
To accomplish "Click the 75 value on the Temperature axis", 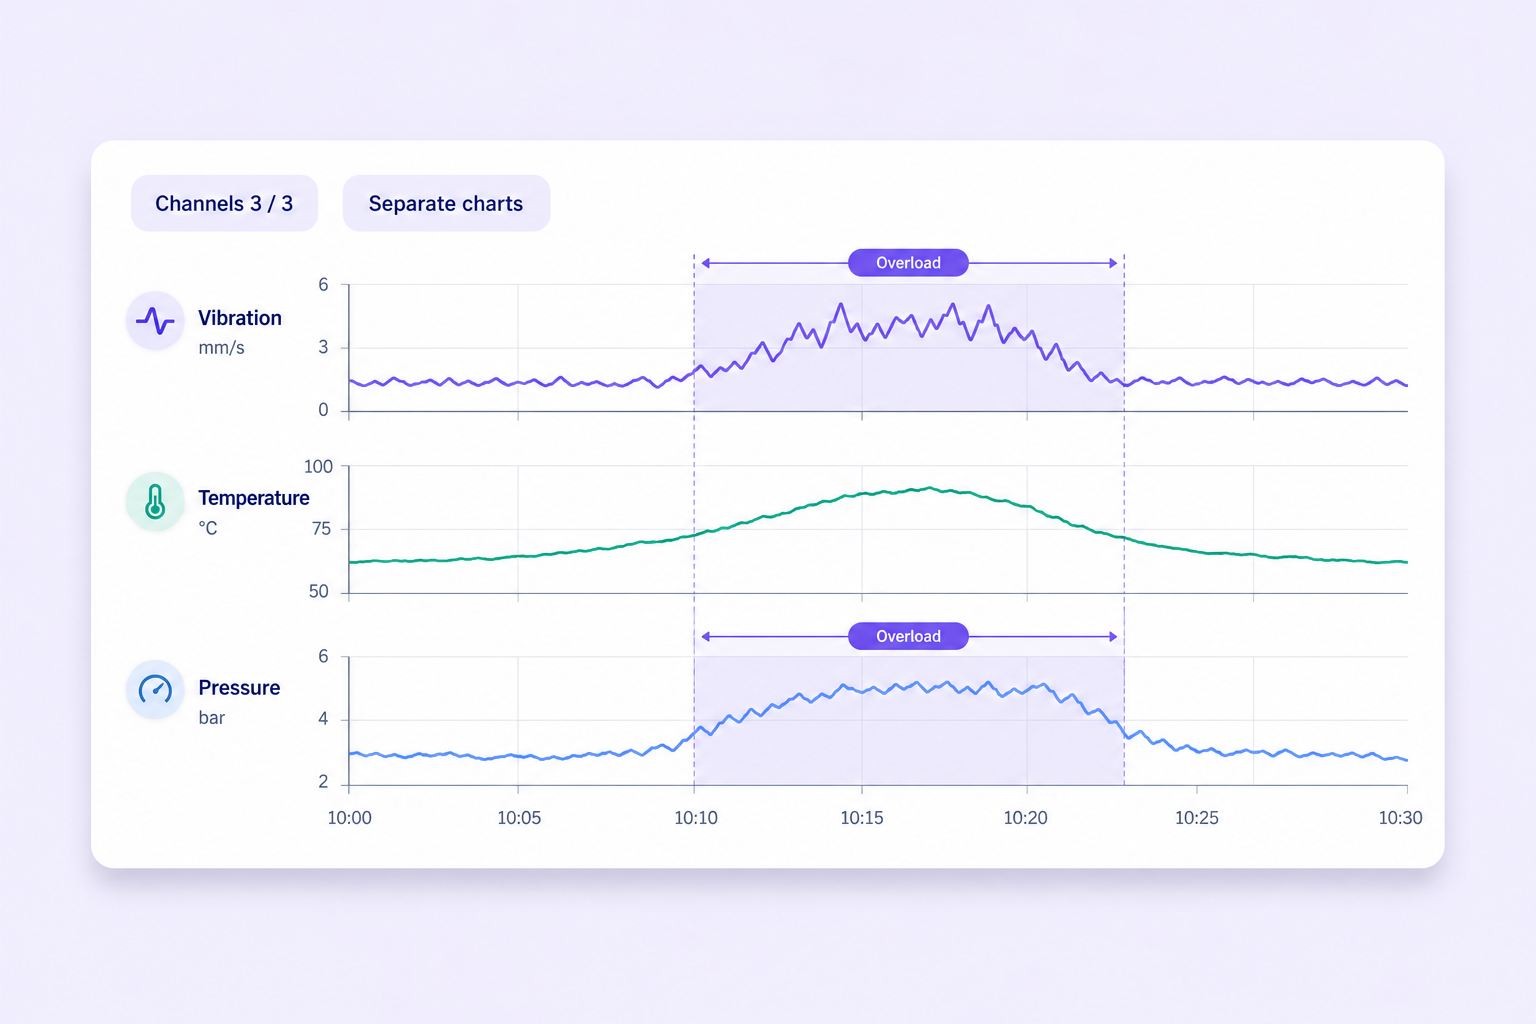I will [x=321, y=529].
